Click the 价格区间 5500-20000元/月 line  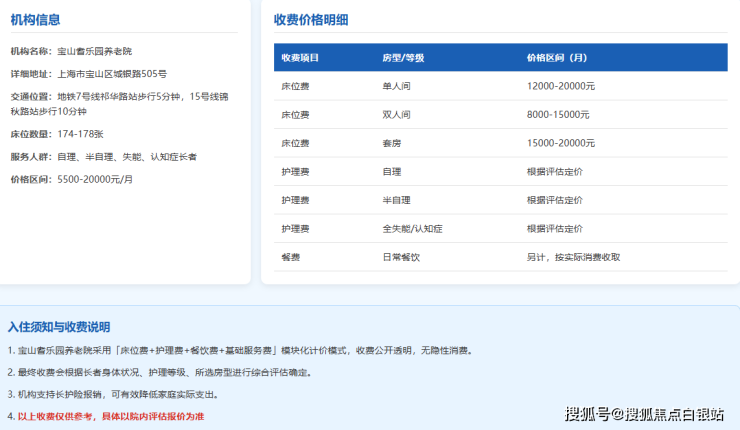(72, 179)
